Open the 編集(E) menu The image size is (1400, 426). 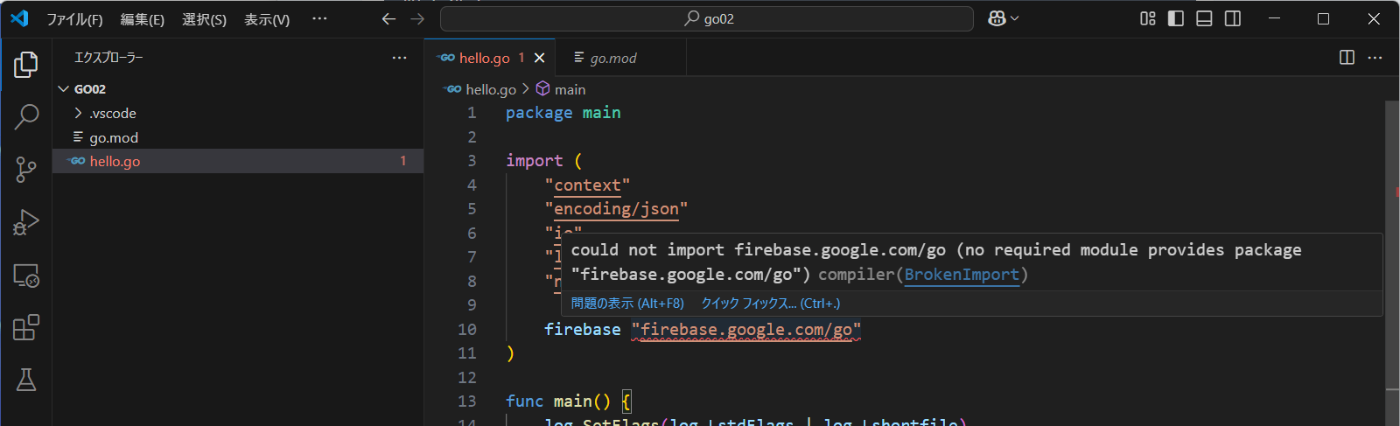point(142,19)
